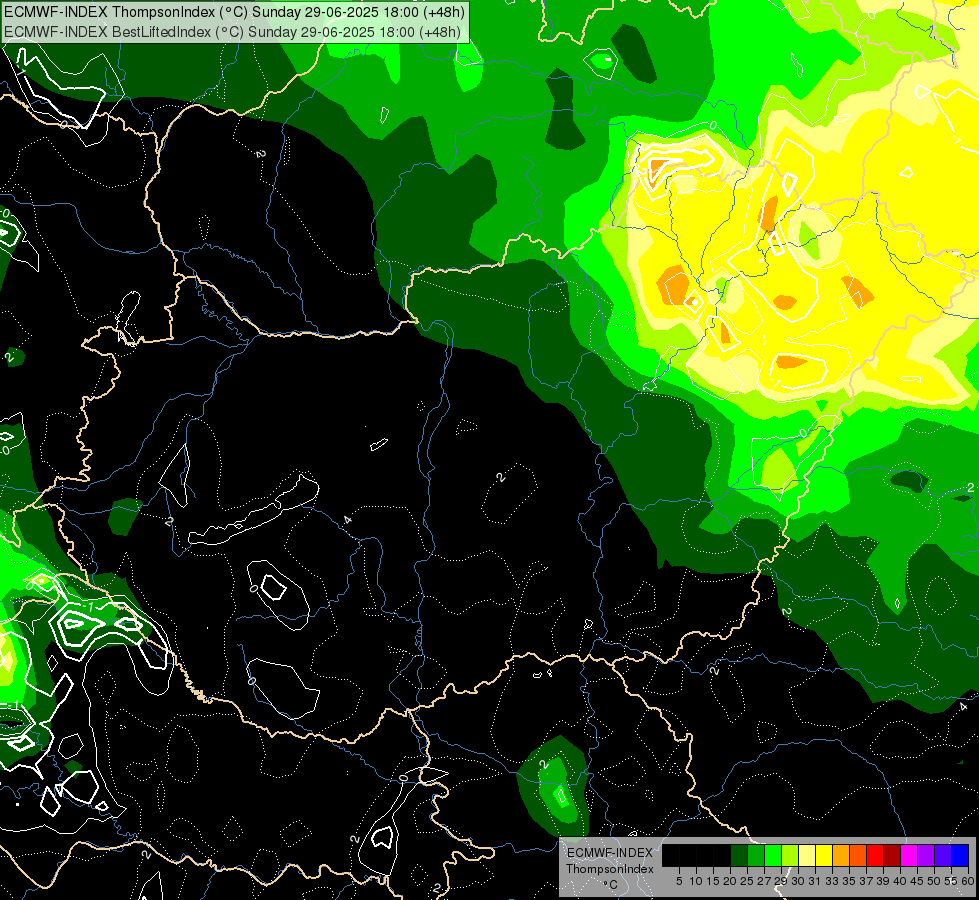Pick the red-orange 35–37 legend swatch
Viewport: 979px width, 900px height.
(x=858, y=855)
